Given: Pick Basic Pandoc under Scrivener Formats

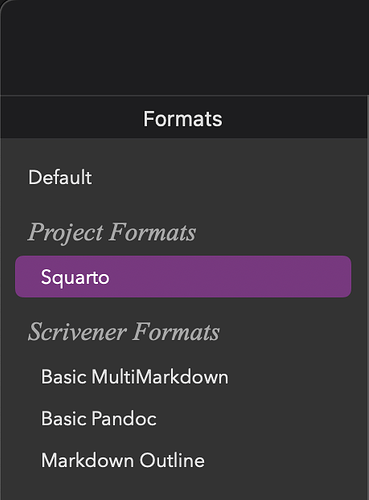Looking at the screenshot, I should click(99, 419).
